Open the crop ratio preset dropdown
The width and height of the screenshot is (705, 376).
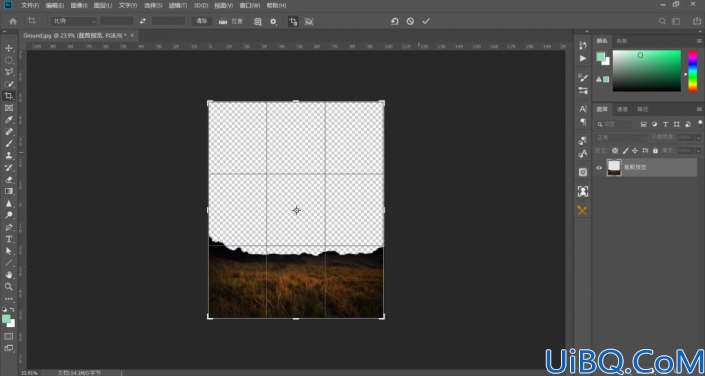[74, 21]
